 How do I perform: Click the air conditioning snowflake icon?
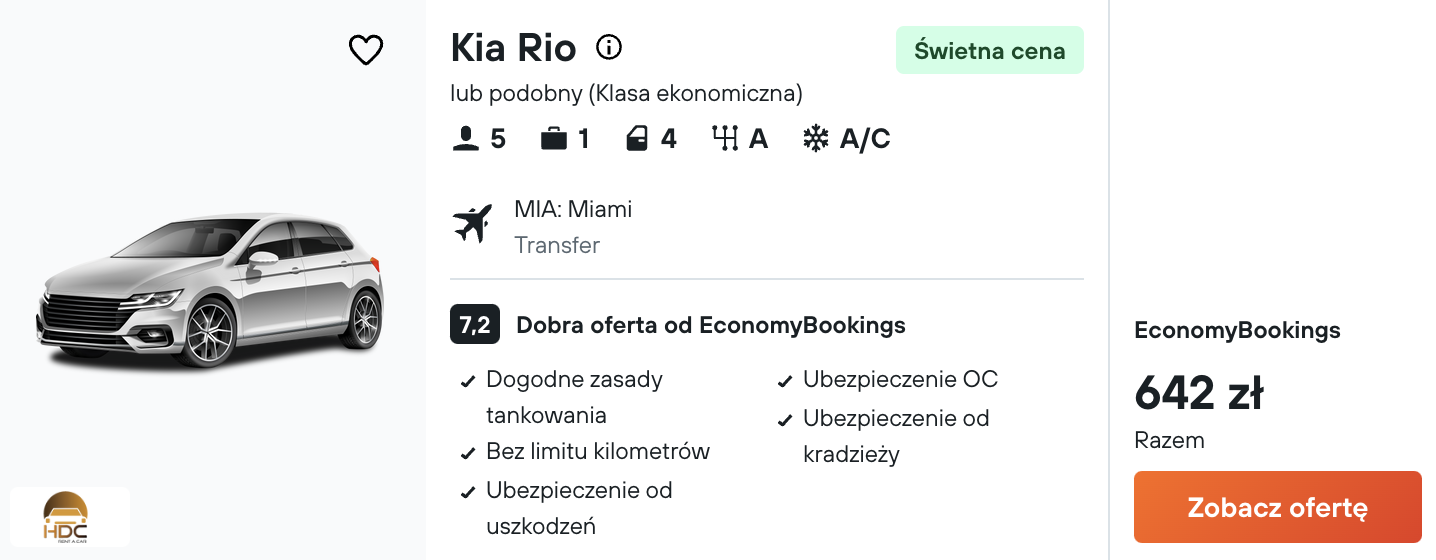point(816,139)
